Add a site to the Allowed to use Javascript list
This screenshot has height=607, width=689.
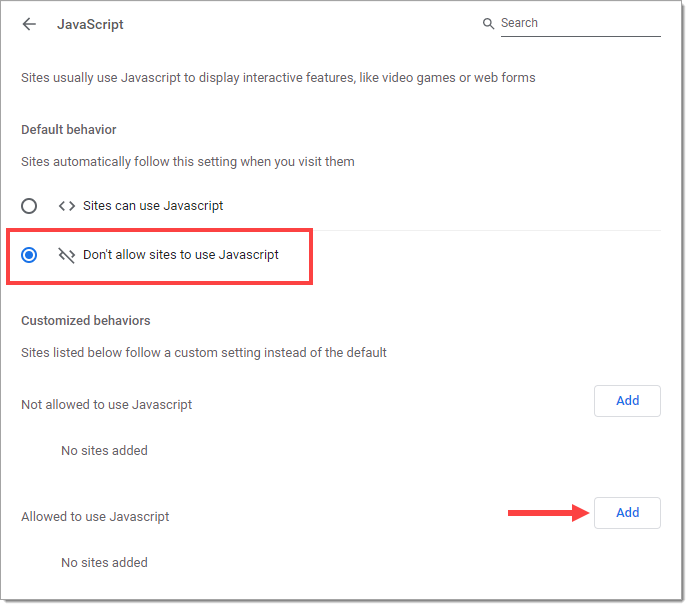(x=627, y=513)
